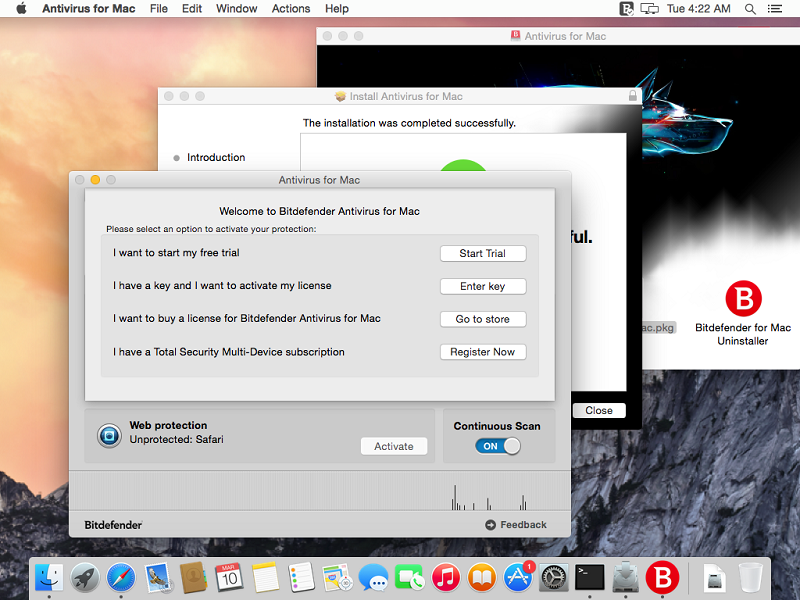Screen dimensions: 800x600
Task: Open the Antivirus for Mac app menu
Action: click(89, 9)
